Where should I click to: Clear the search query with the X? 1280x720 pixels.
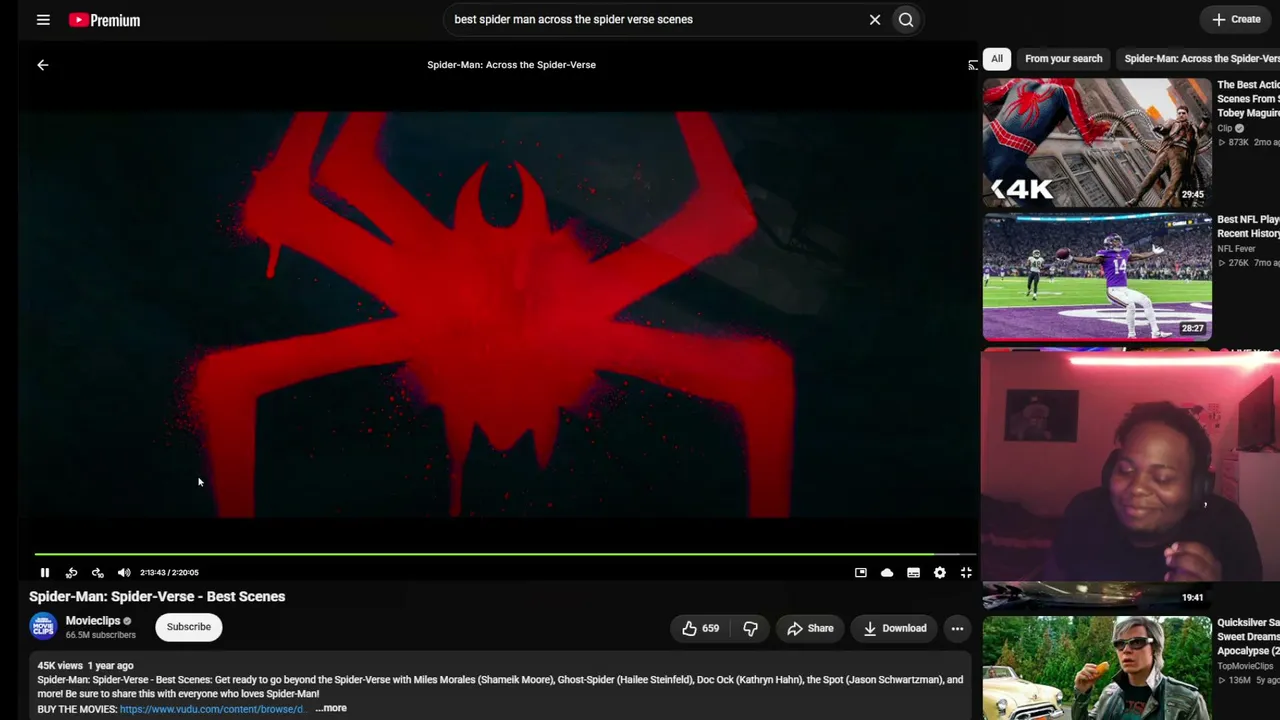point(875,19)
